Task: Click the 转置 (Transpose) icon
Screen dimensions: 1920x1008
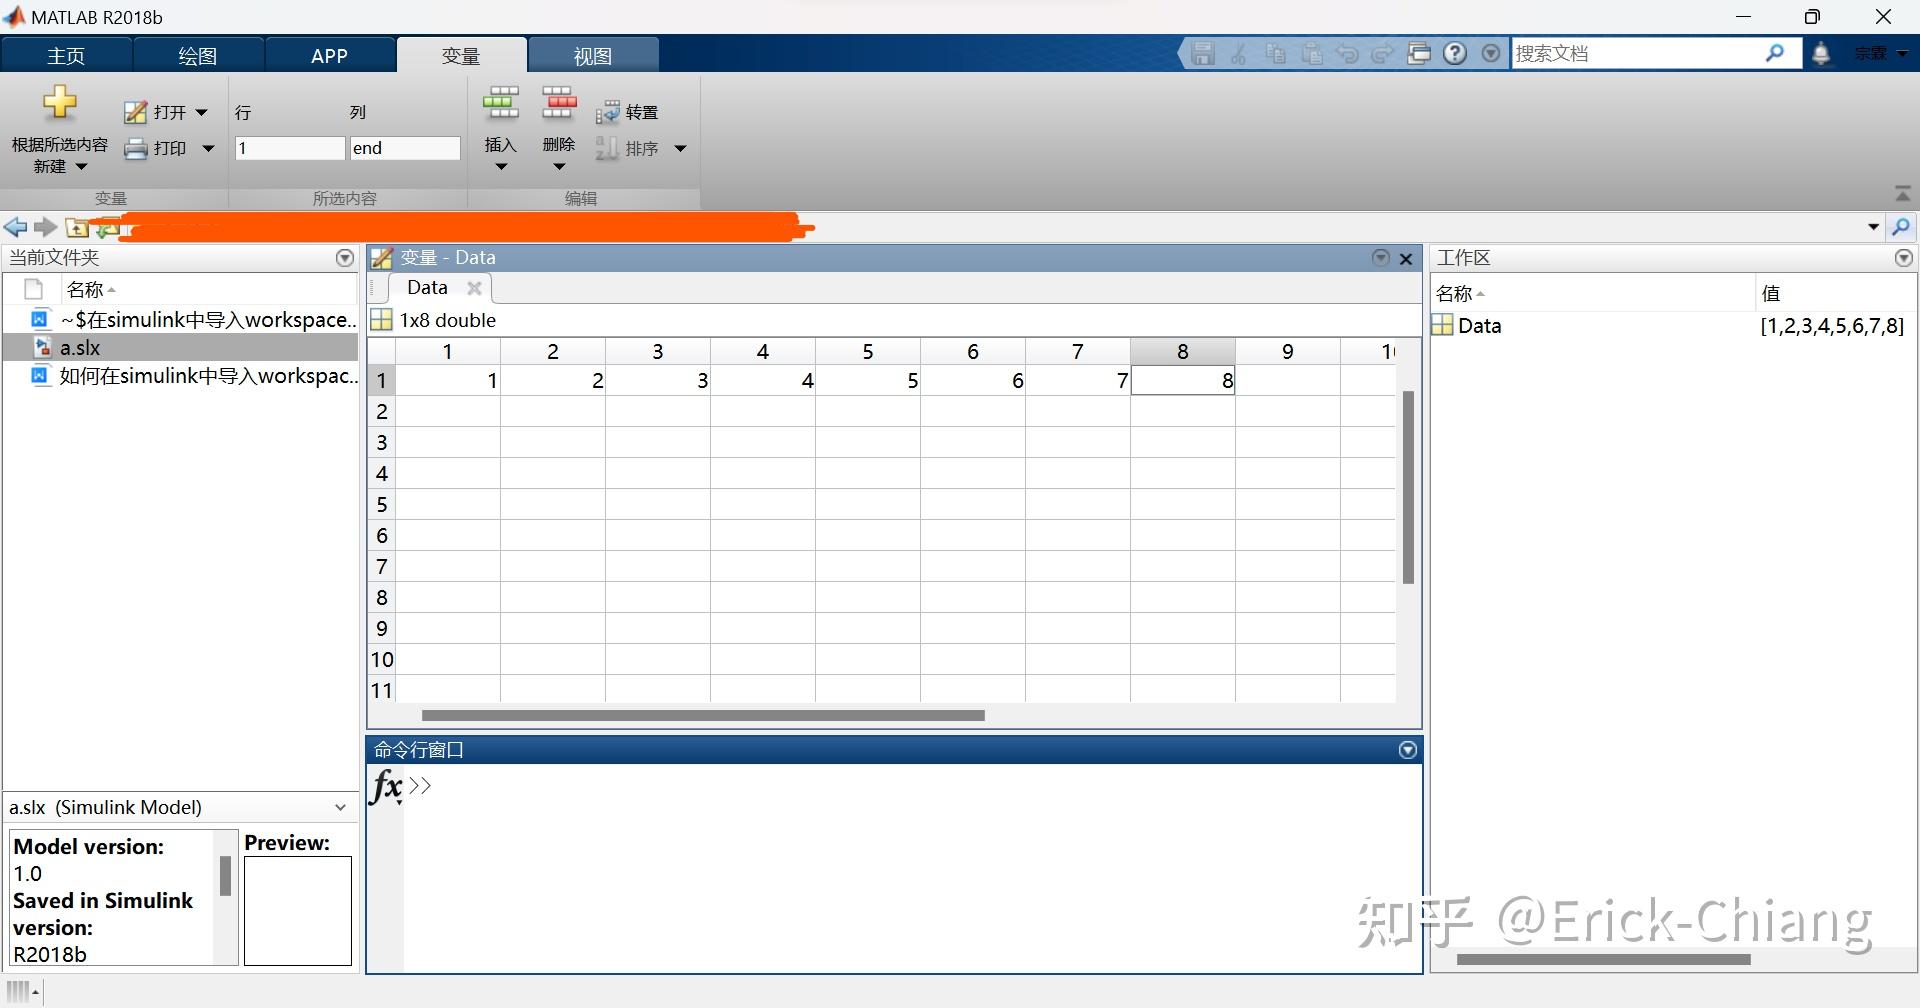Action: pyautogui.click(x=610, y=111)
